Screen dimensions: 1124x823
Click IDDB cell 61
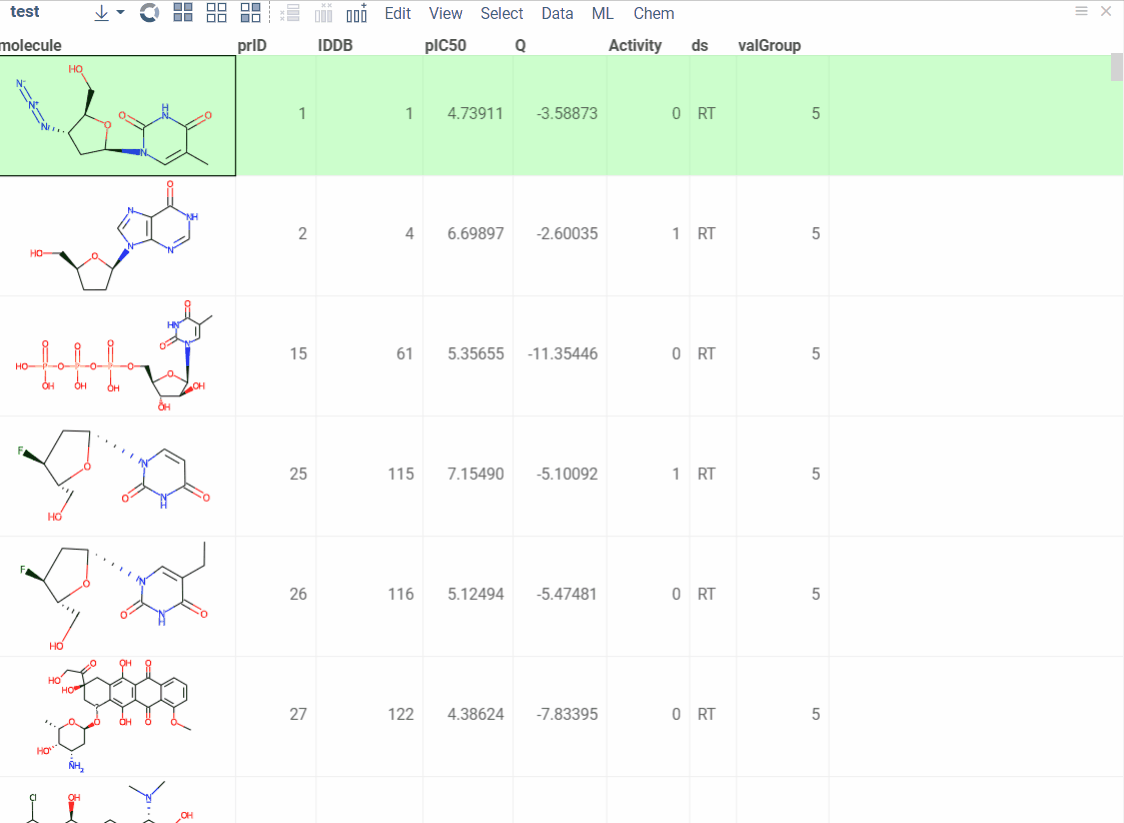pos(405,353)
